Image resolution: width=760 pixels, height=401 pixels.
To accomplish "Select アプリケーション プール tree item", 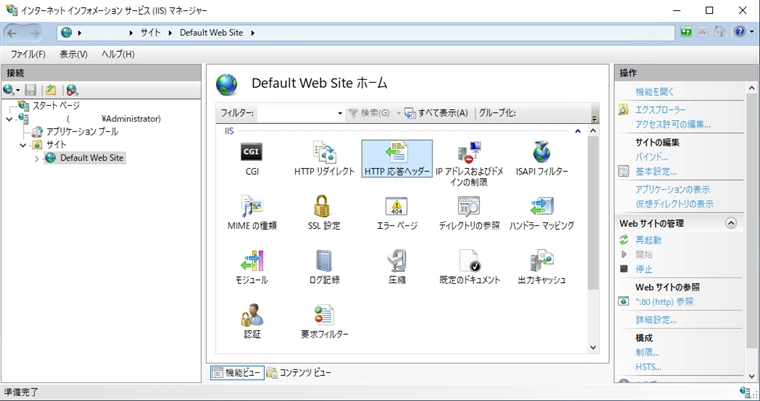I will 82,131.
